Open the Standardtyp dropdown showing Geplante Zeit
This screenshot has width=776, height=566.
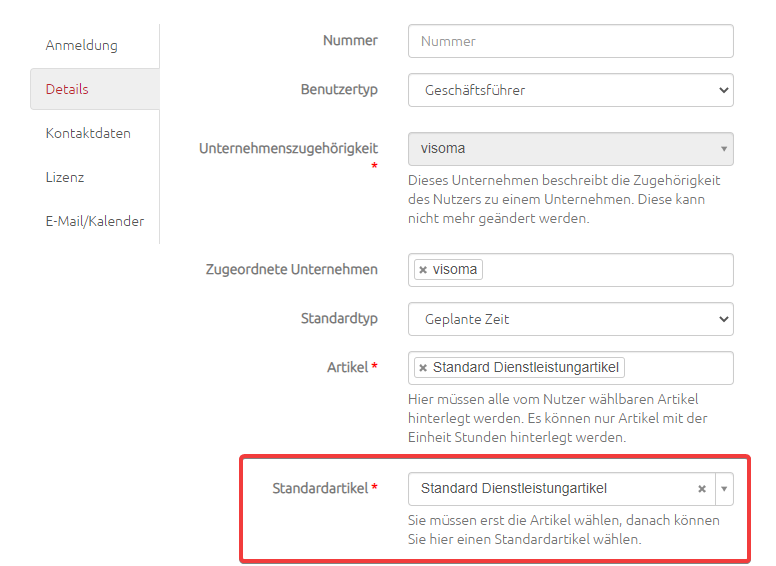coord(571,319)
